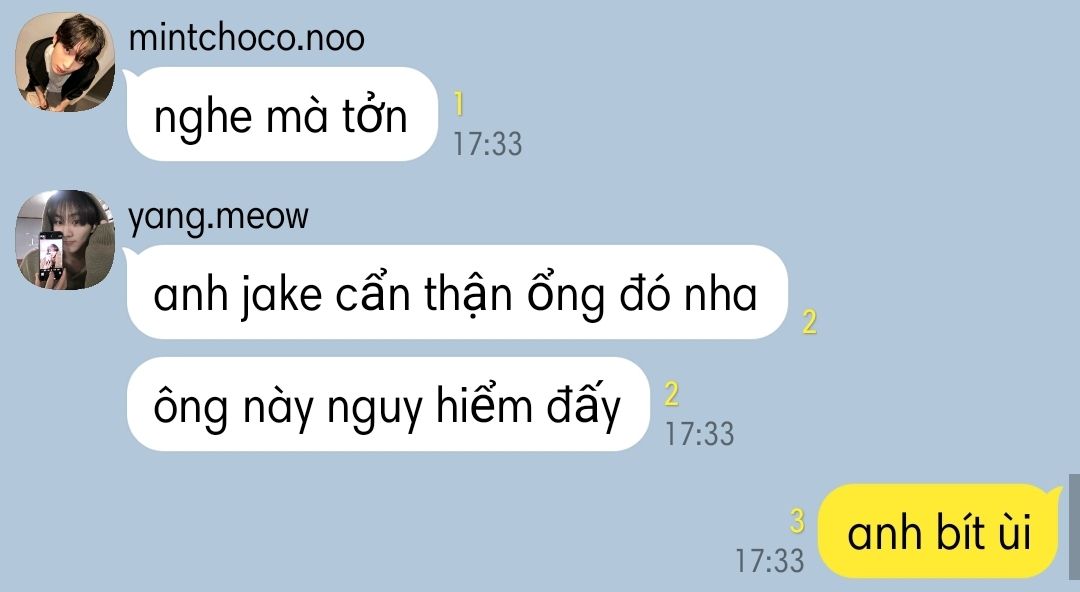The image size is (1080, 592).
Task: Click the 17:33 timestamp beside "anh bít ùi"
Action: pos(769,560)
